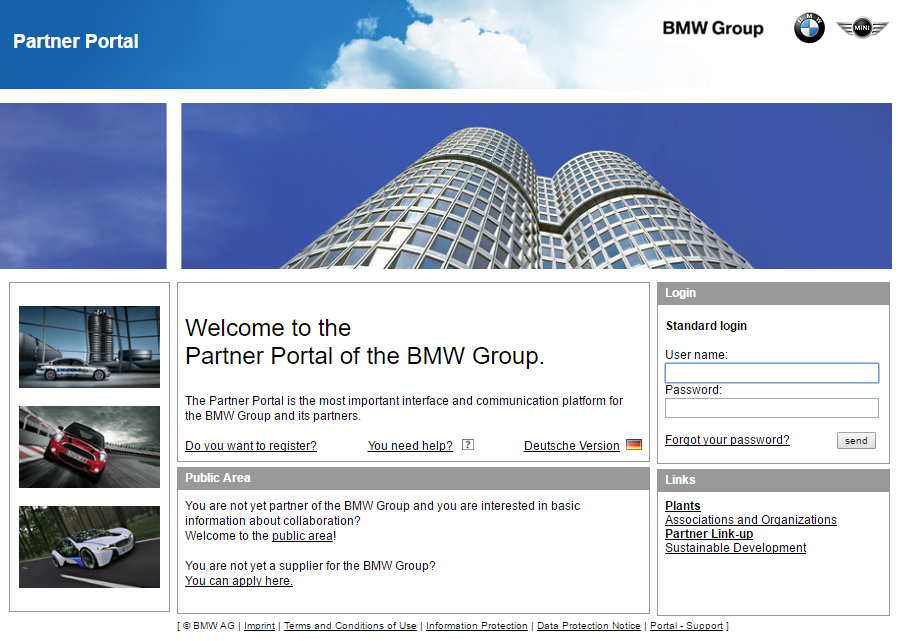Click the German flag icon
The width and height of the screenshot is (902, 641).
633,445
